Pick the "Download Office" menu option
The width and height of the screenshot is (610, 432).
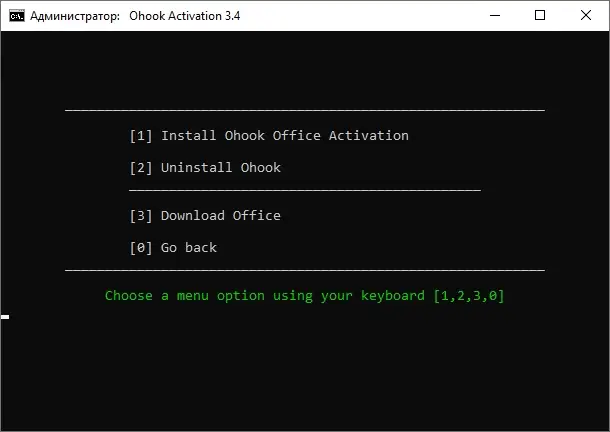[220, 216]
